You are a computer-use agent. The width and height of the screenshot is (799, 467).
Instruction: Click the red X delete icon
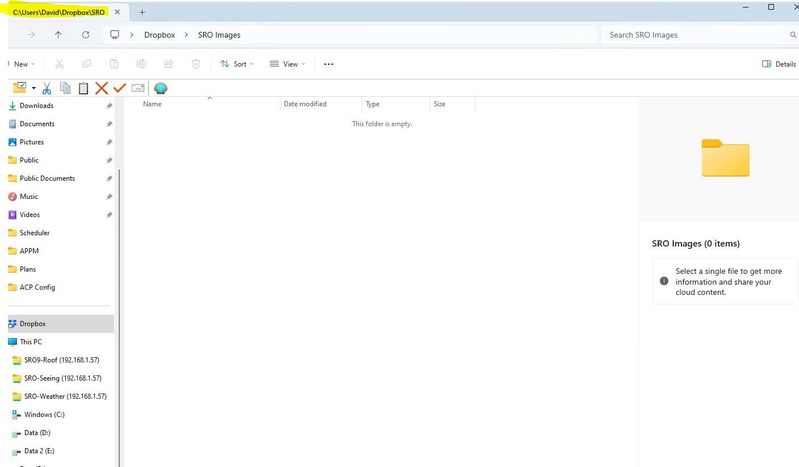(101, 88)
